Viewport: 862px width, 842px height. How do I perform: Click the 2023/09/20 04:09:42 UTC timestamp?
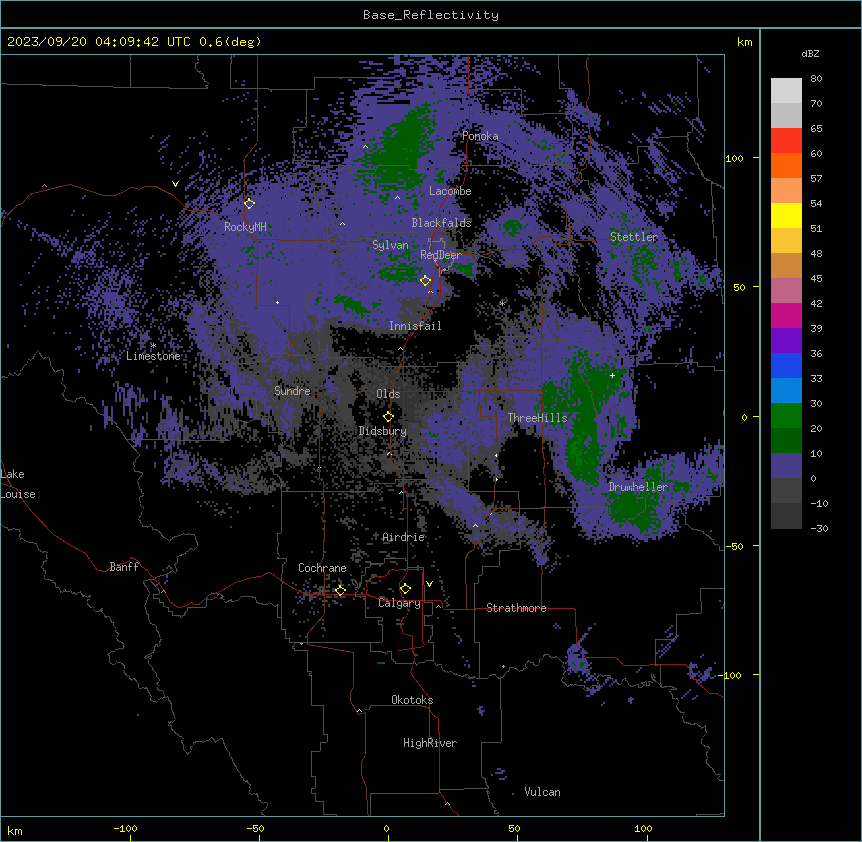click(100, 42)
